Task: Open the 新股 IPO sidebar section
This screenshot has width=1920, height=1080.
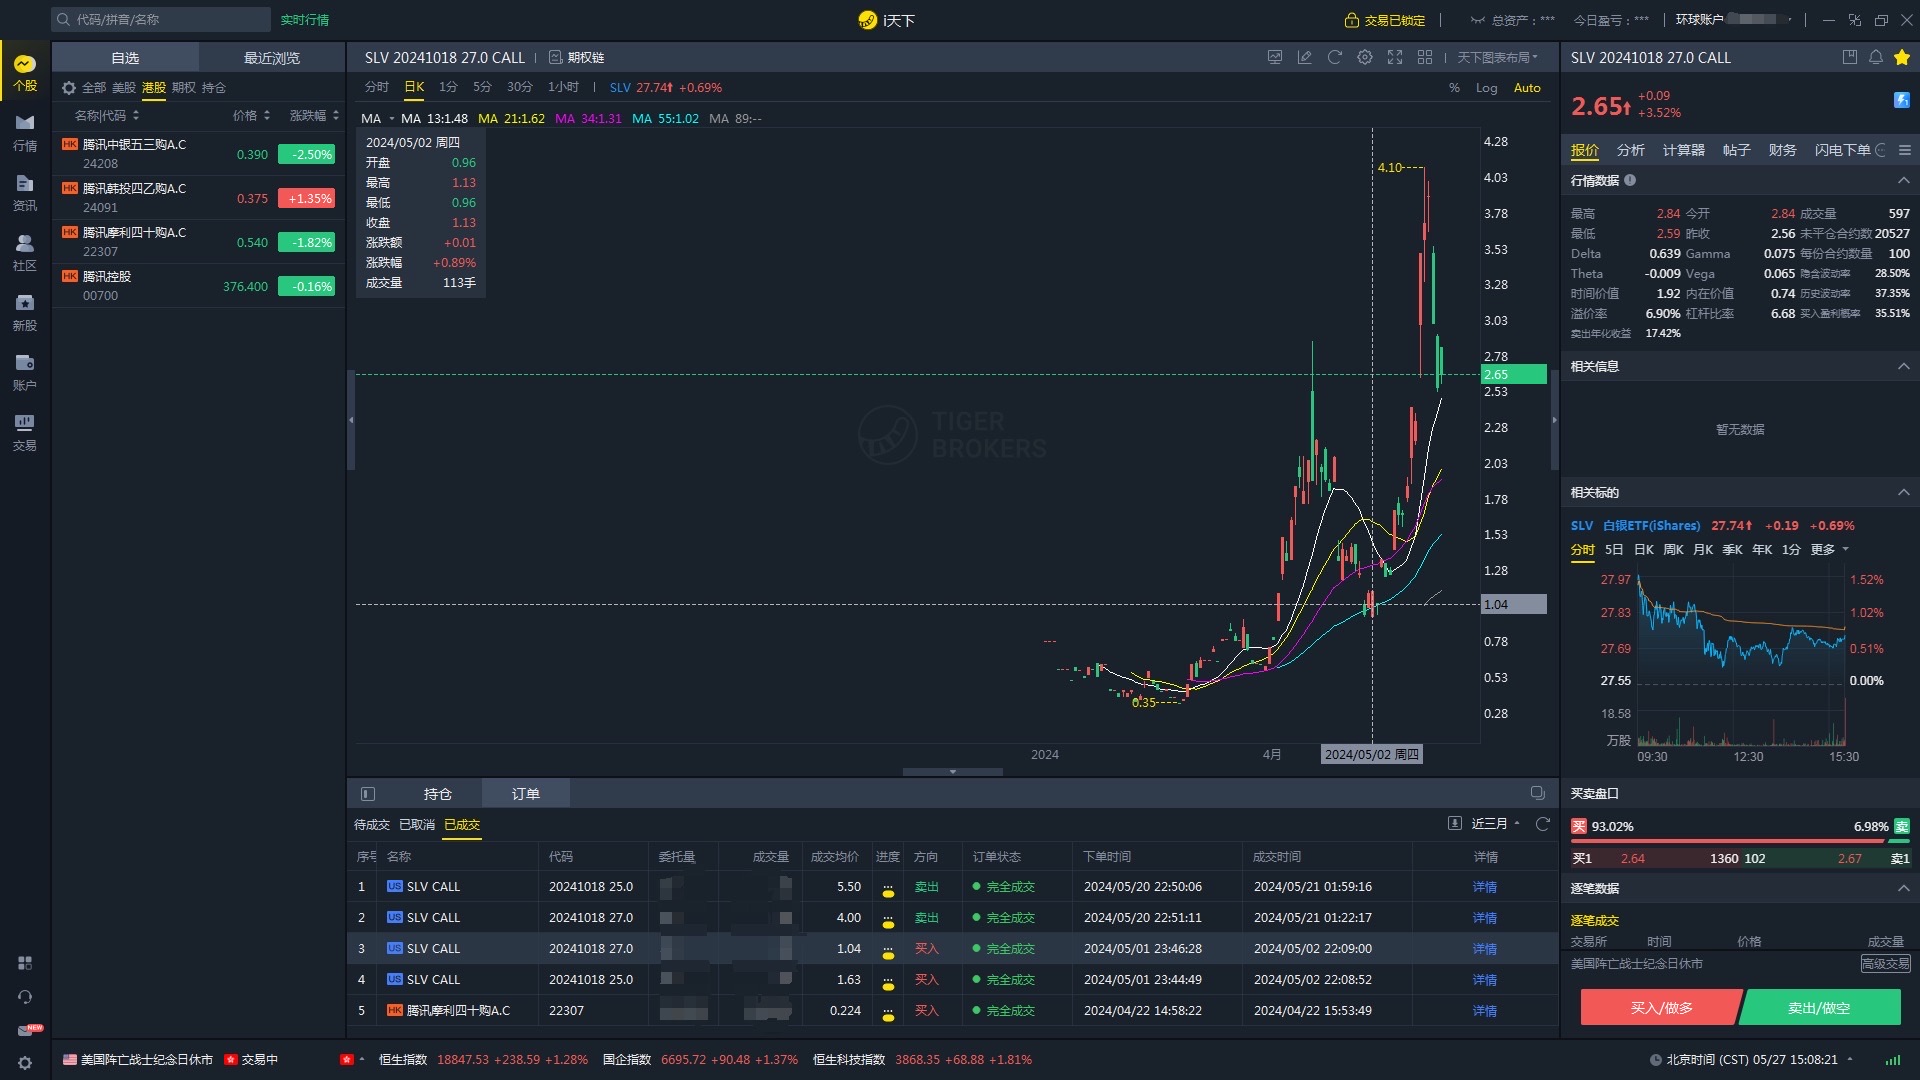Action: [x=24, y=313]
